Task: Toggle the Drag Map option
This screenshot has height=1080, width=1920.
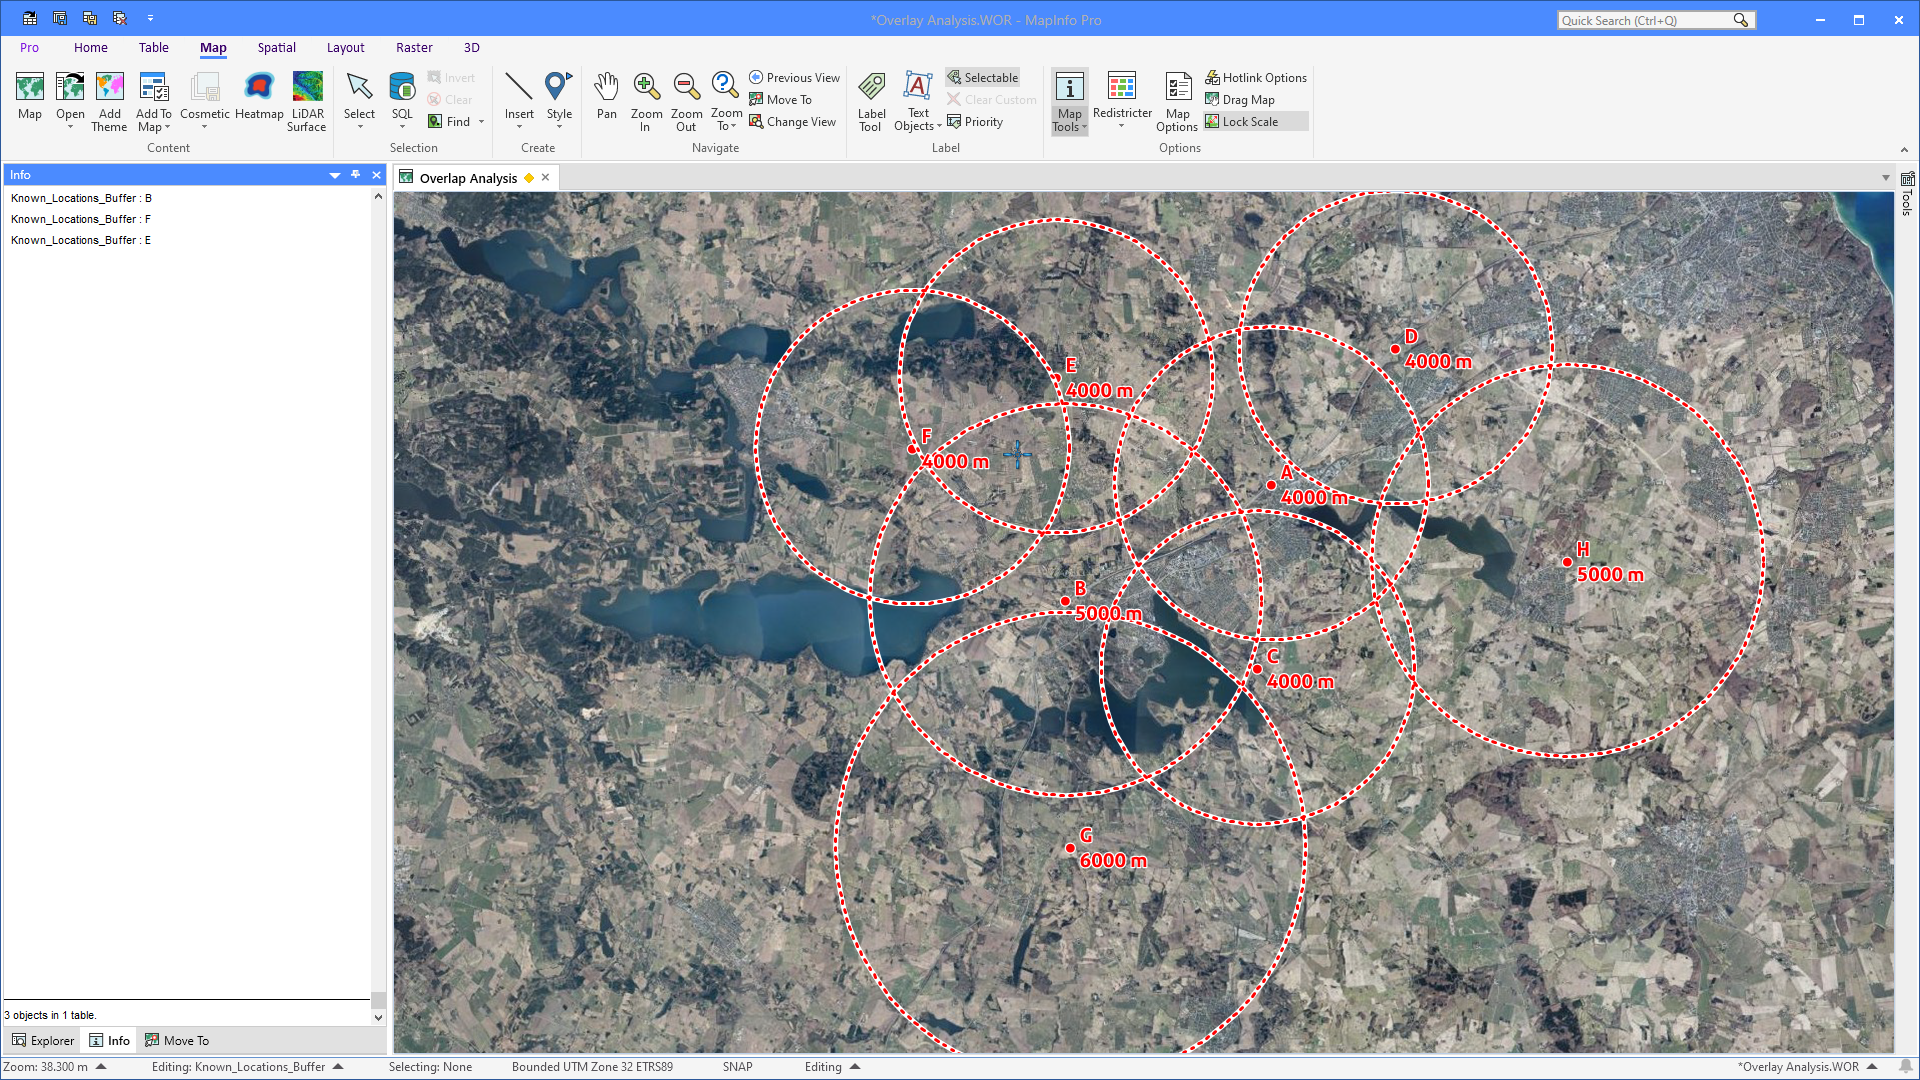Action: point(1240,99)
